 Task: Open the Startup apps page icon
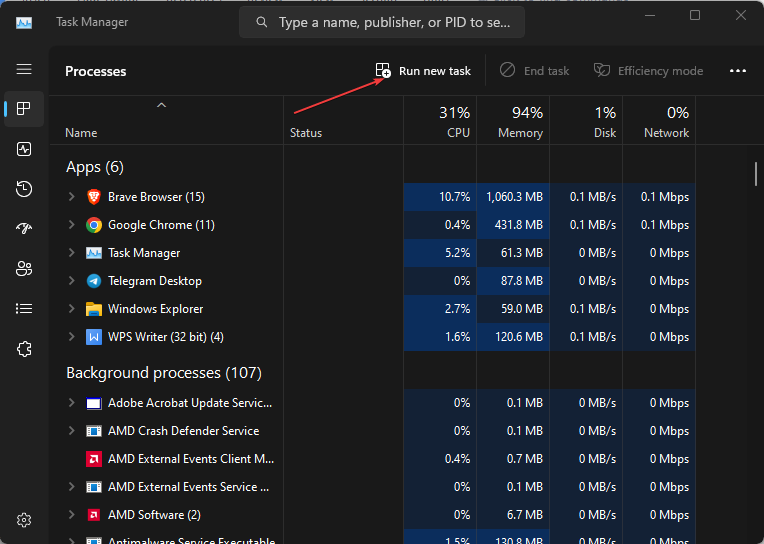(x=24, y=229)
